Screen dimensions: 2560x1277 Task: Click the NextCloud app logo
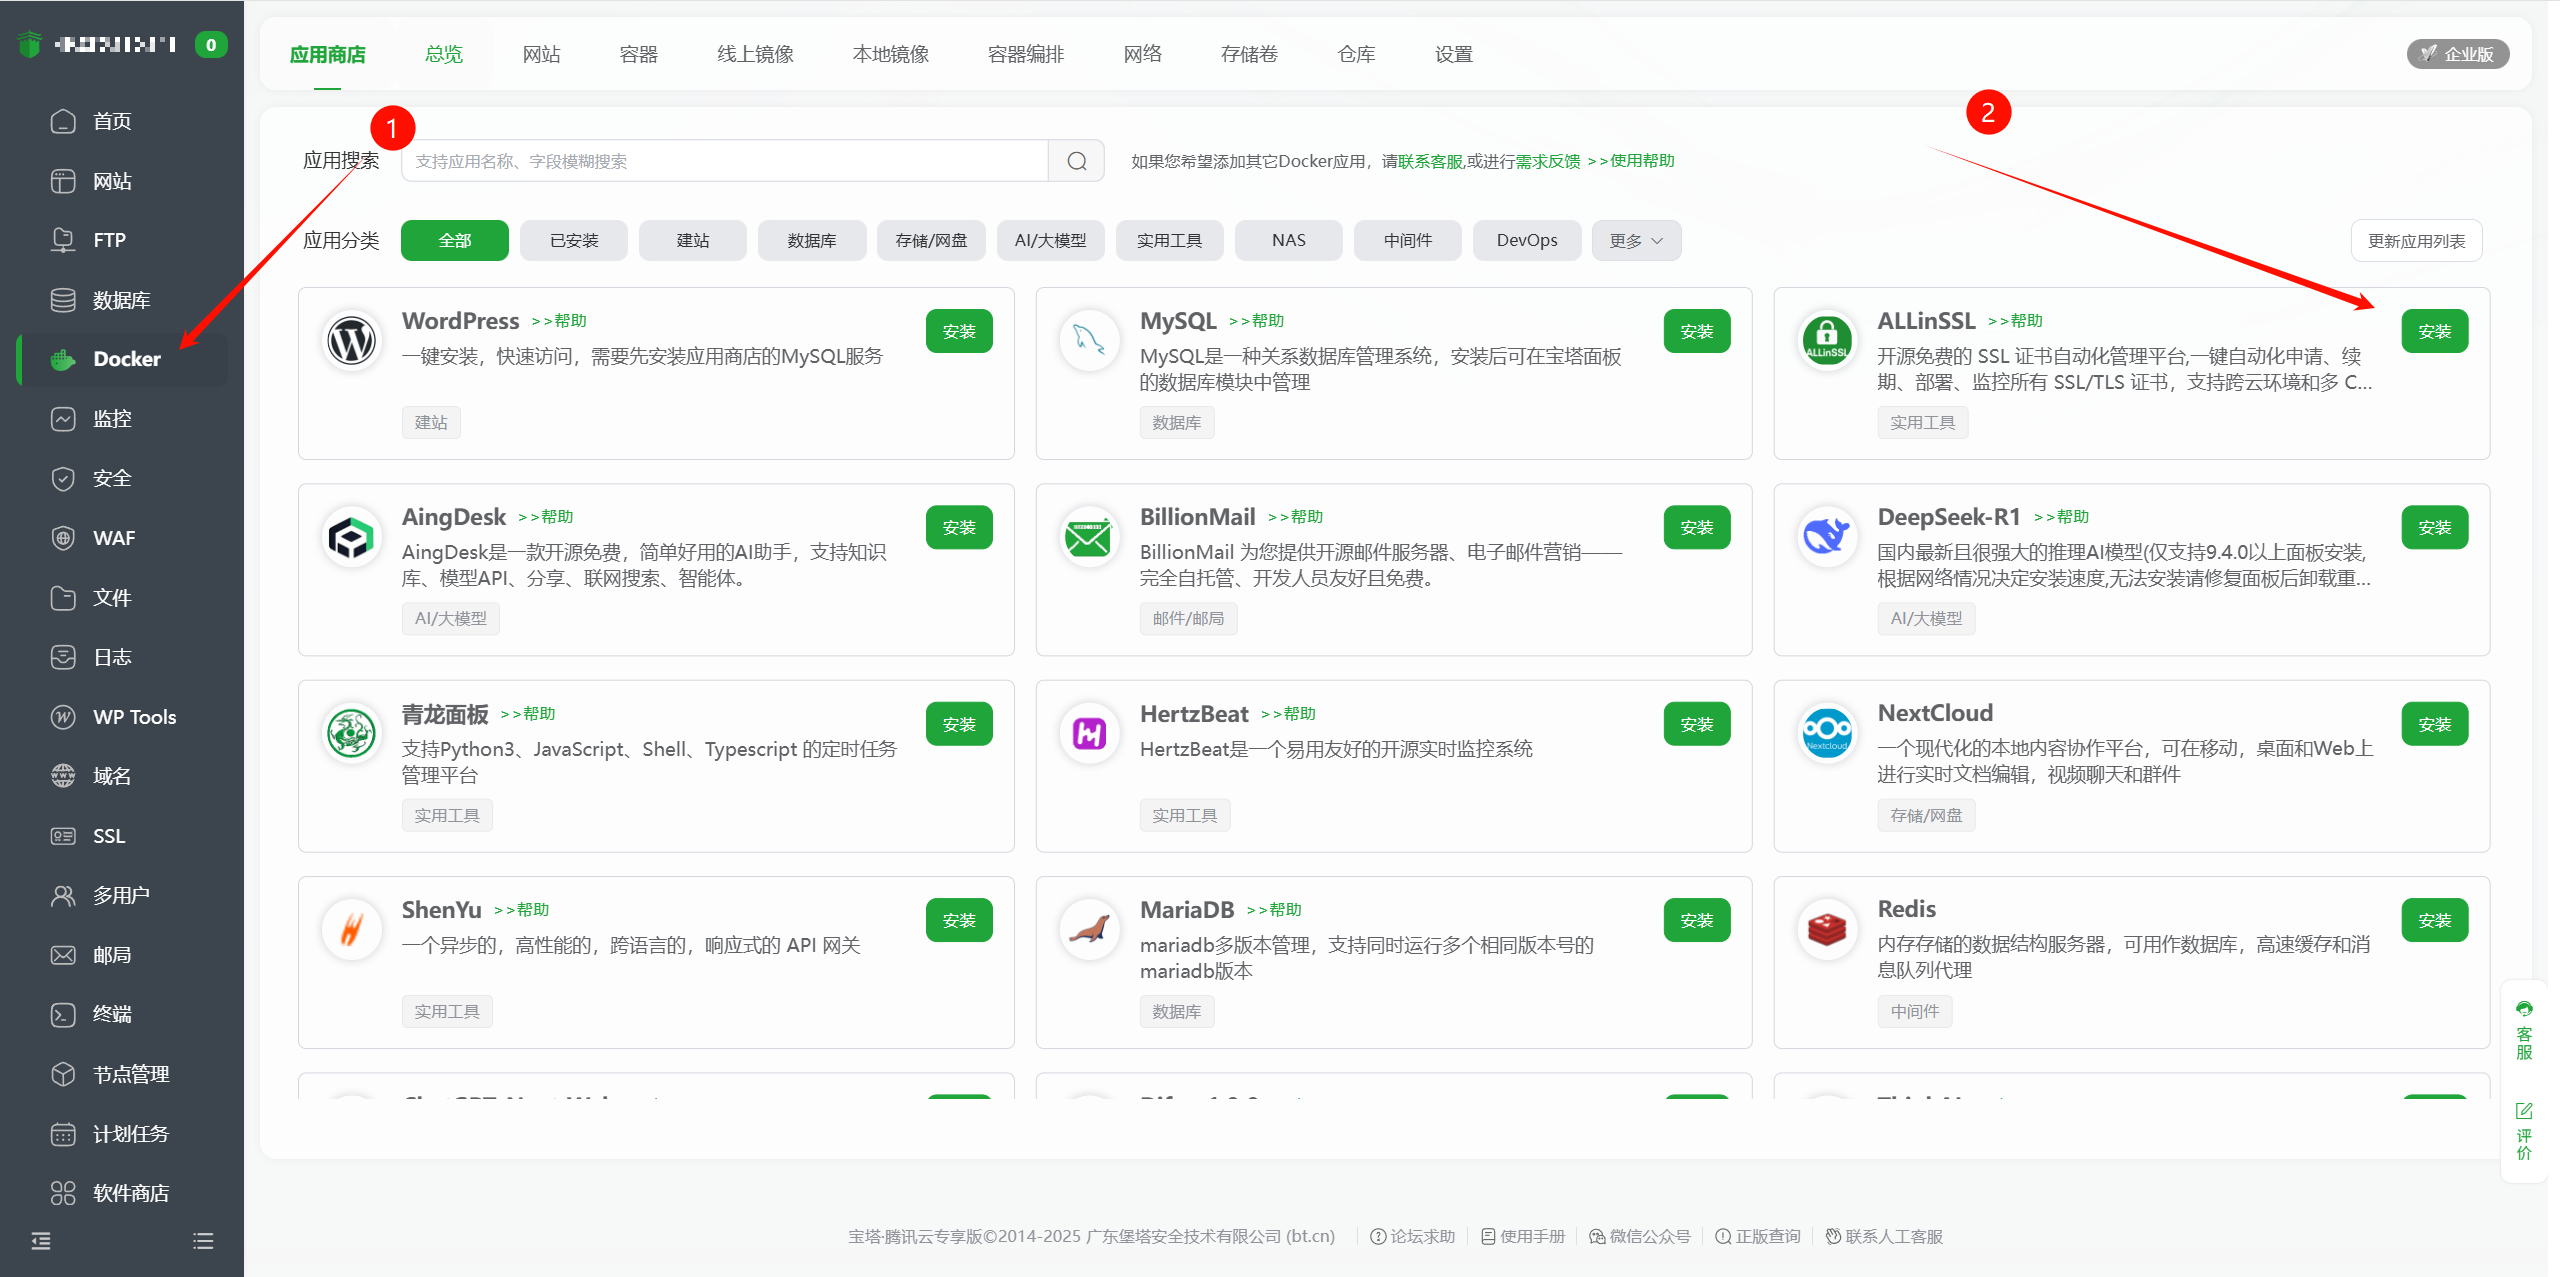1826,733
